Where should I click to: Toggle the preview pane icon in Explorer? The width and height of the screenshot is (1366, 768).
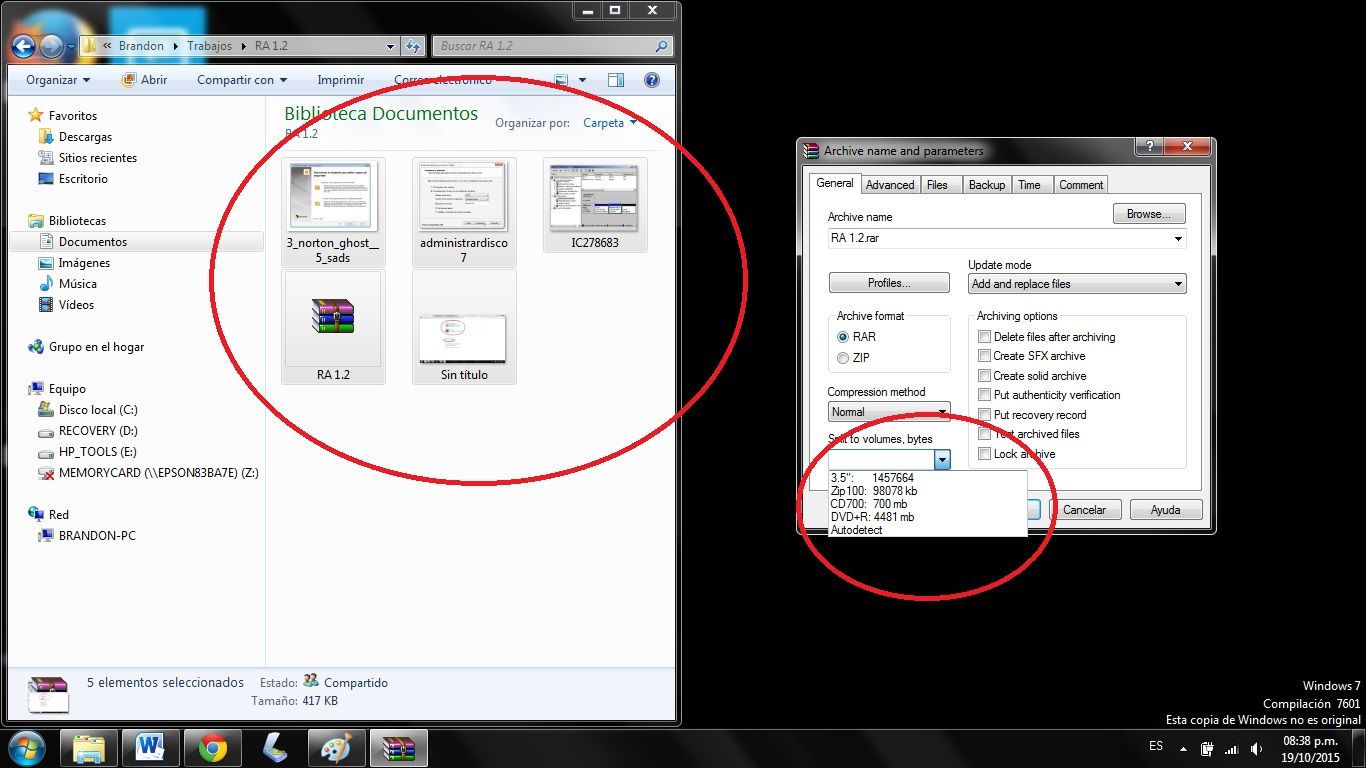pos(616,80)
